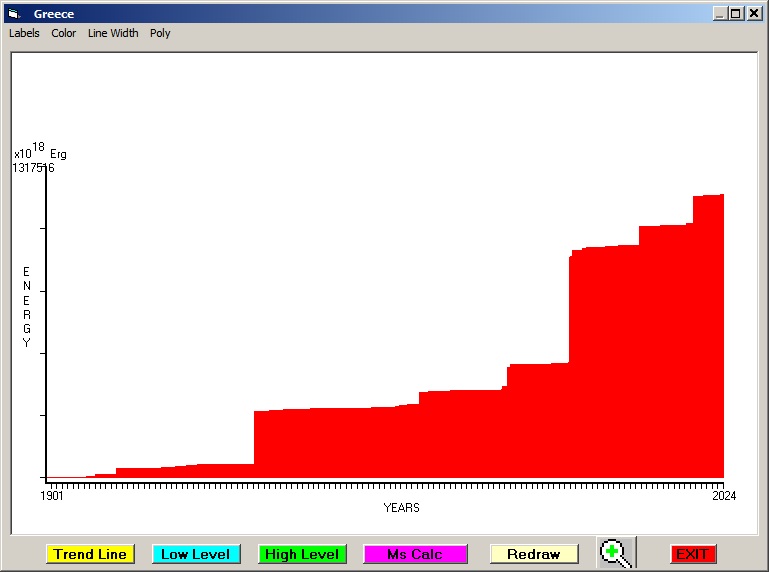Click the 2024 end year label
Screen dimensions: 769x572
click(723, 496)
